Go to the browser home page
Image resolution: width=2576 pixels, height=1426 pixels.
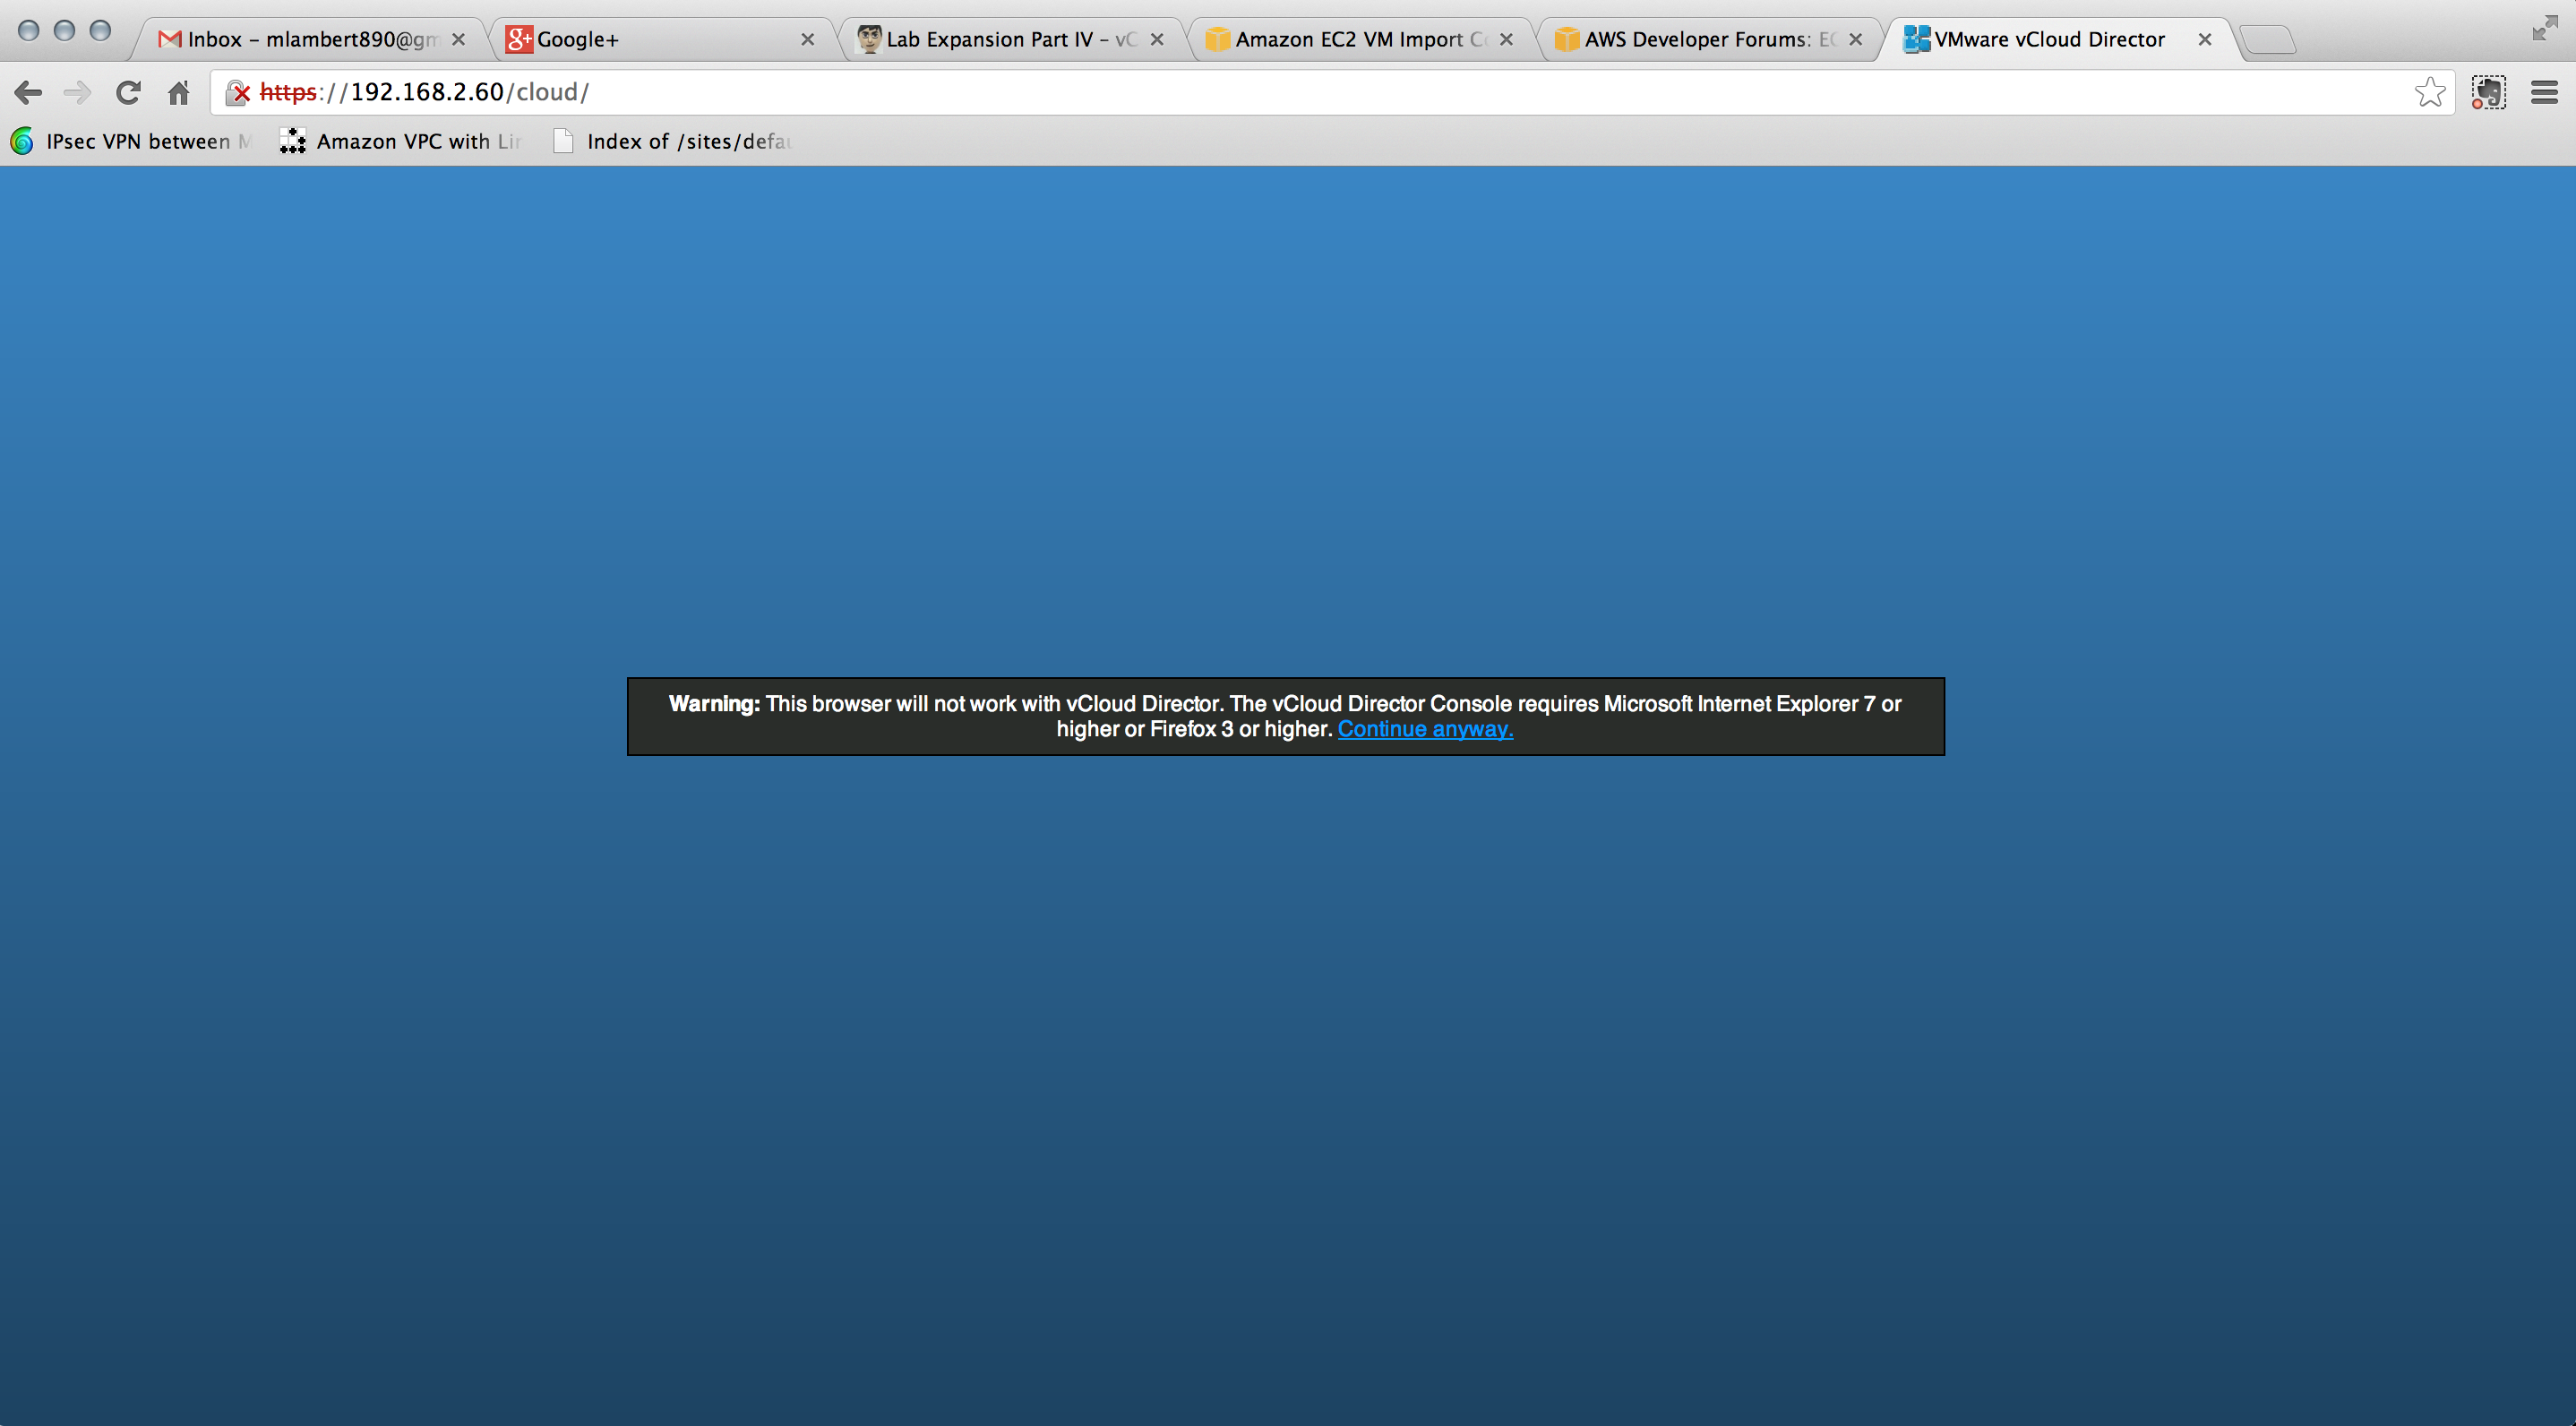pyautogui.click(x=179, y=92)
